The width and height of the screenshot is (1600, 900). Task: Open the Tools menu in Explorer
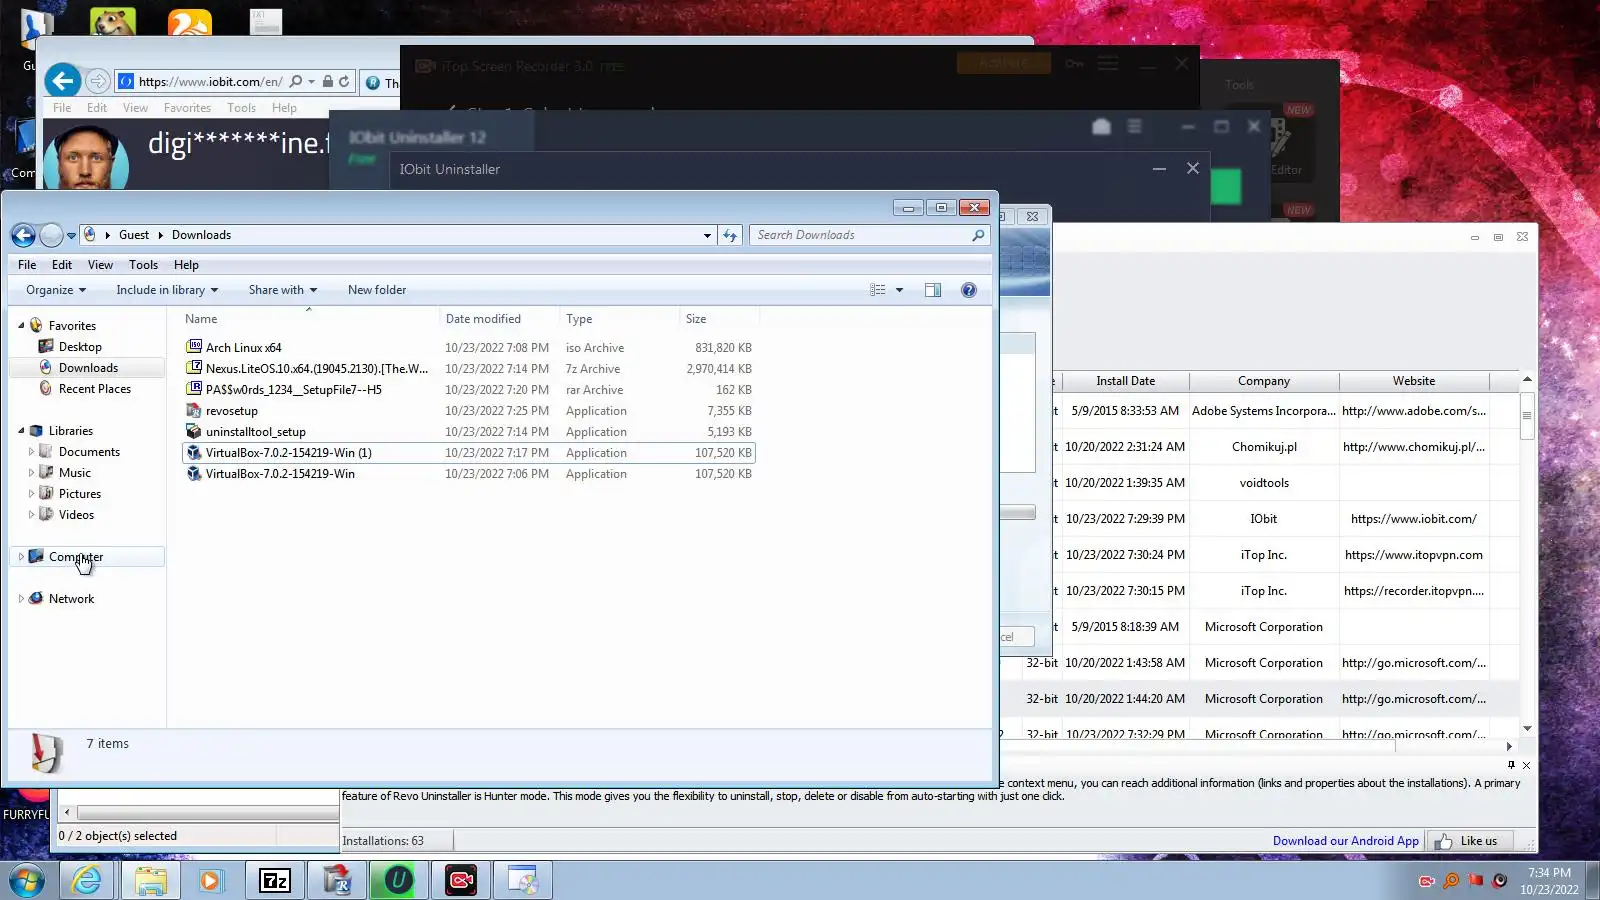click(143, 265)
